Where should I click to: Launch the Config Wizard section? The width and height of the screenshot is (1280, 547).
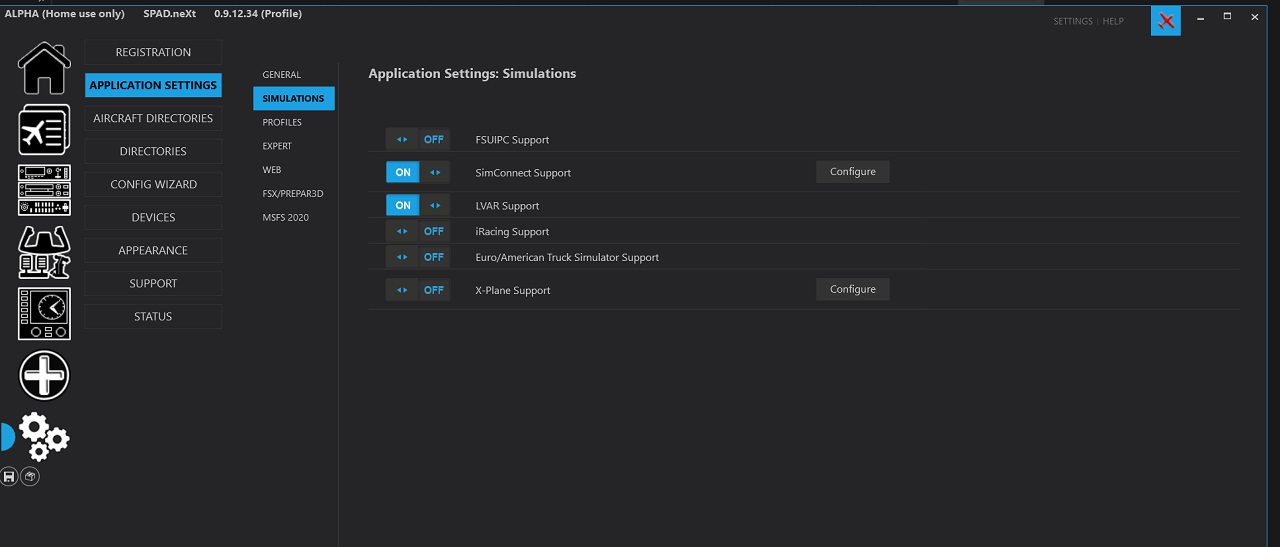click(x=153, y=184)
